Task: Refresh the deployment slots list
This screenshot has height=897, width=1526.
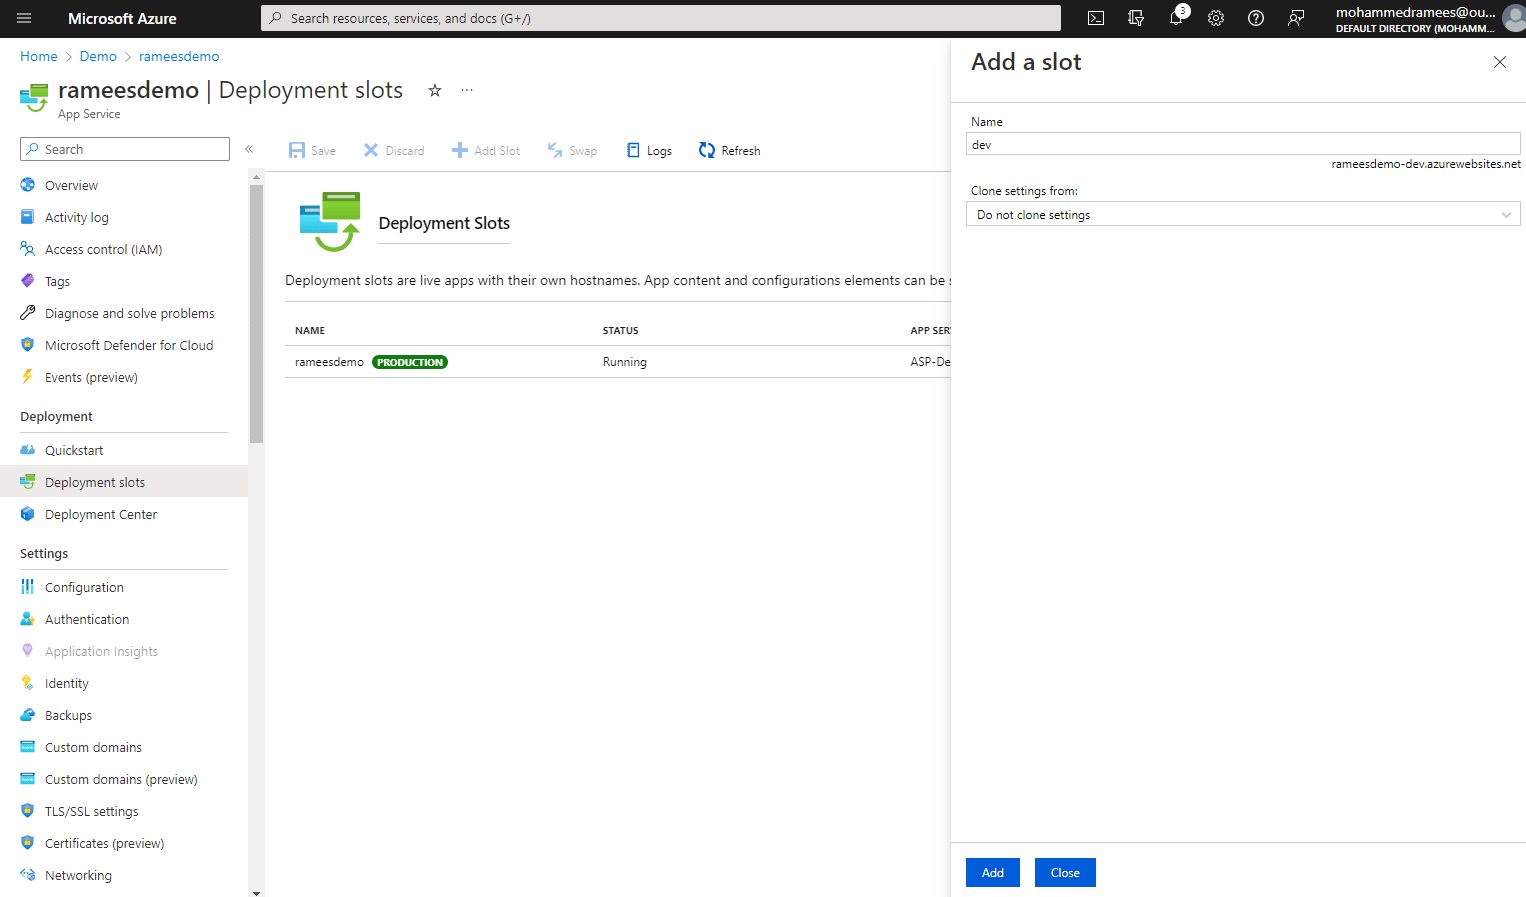Action: 730,150
